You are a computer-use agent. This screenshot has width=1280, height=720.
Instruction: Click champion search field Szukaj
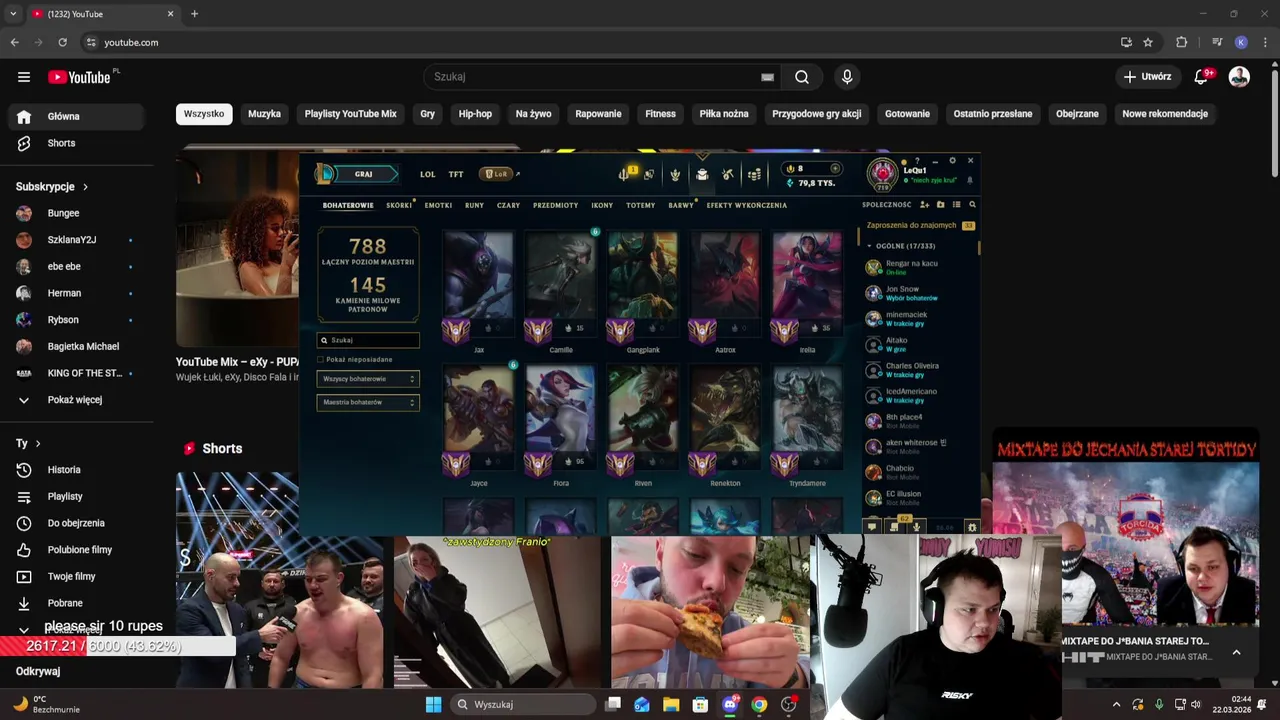[368, 340]
